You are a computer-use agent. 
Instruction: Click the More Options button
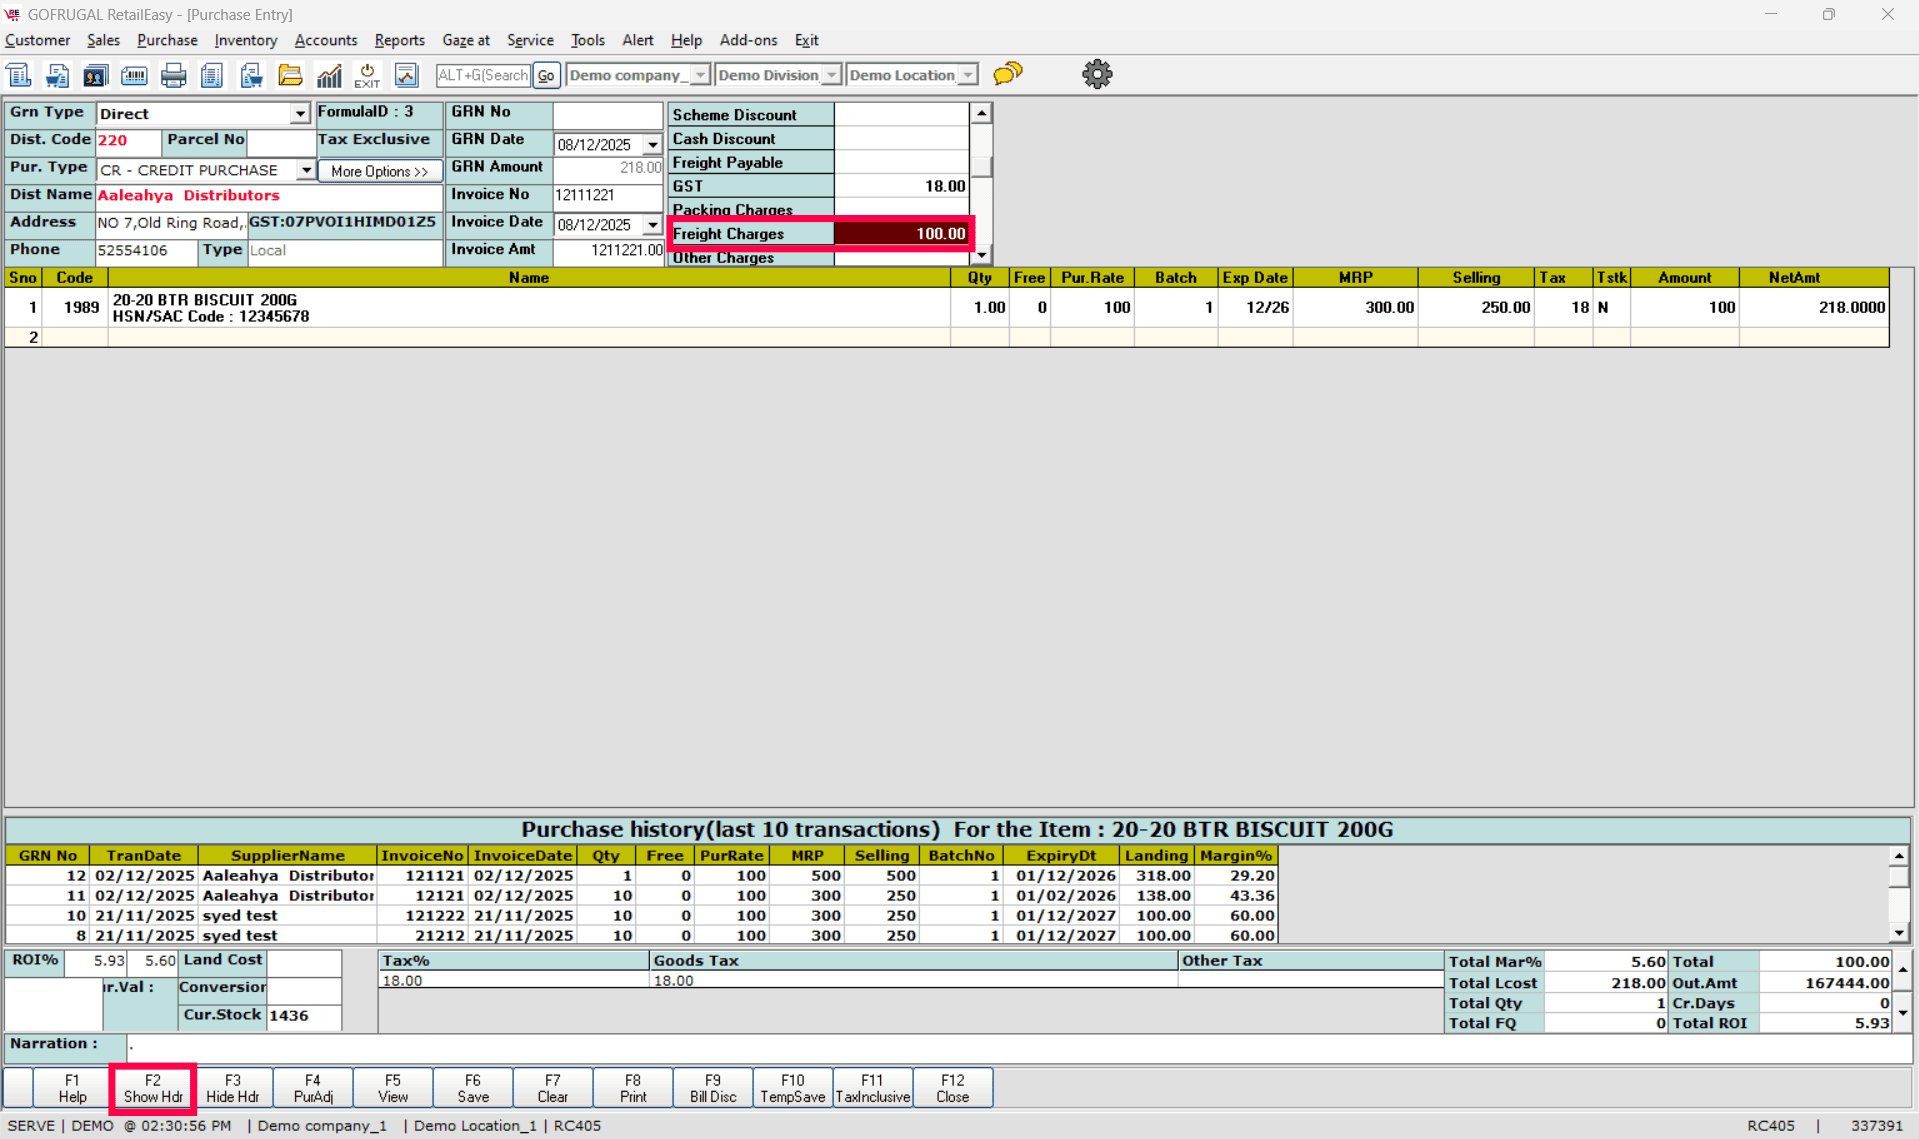tap(379, 171)
